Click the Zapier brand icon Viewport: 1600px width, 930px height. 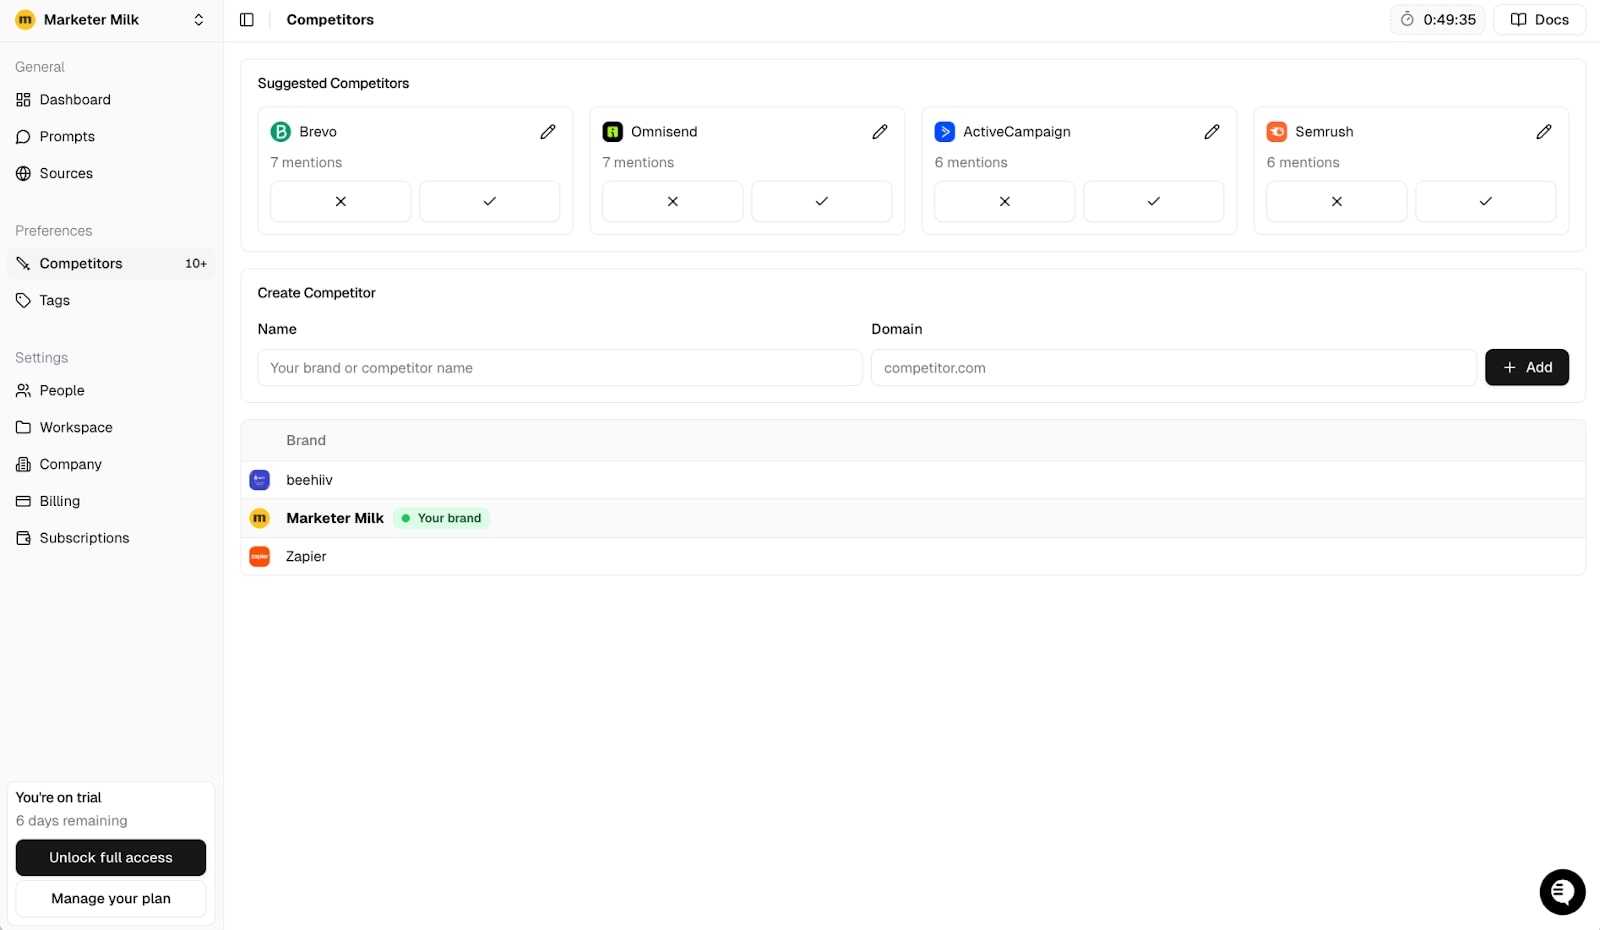pos(260,556)
